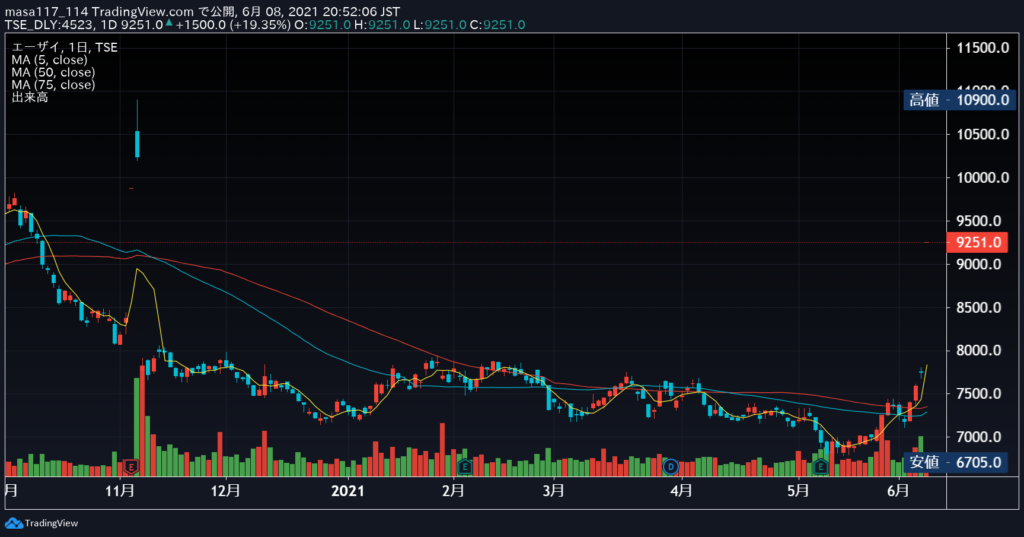
Task: Click the 安値 6705.0 low price label
Action: (955, 462)
